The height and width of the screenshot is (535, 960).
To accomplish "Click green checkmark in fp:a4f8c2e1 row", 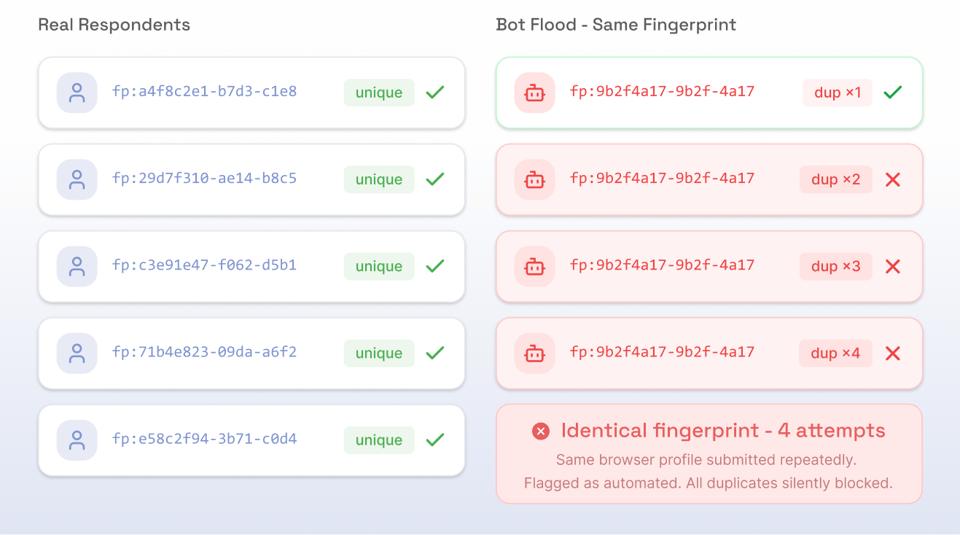I will pyautogui.click(x=435, y=92).
